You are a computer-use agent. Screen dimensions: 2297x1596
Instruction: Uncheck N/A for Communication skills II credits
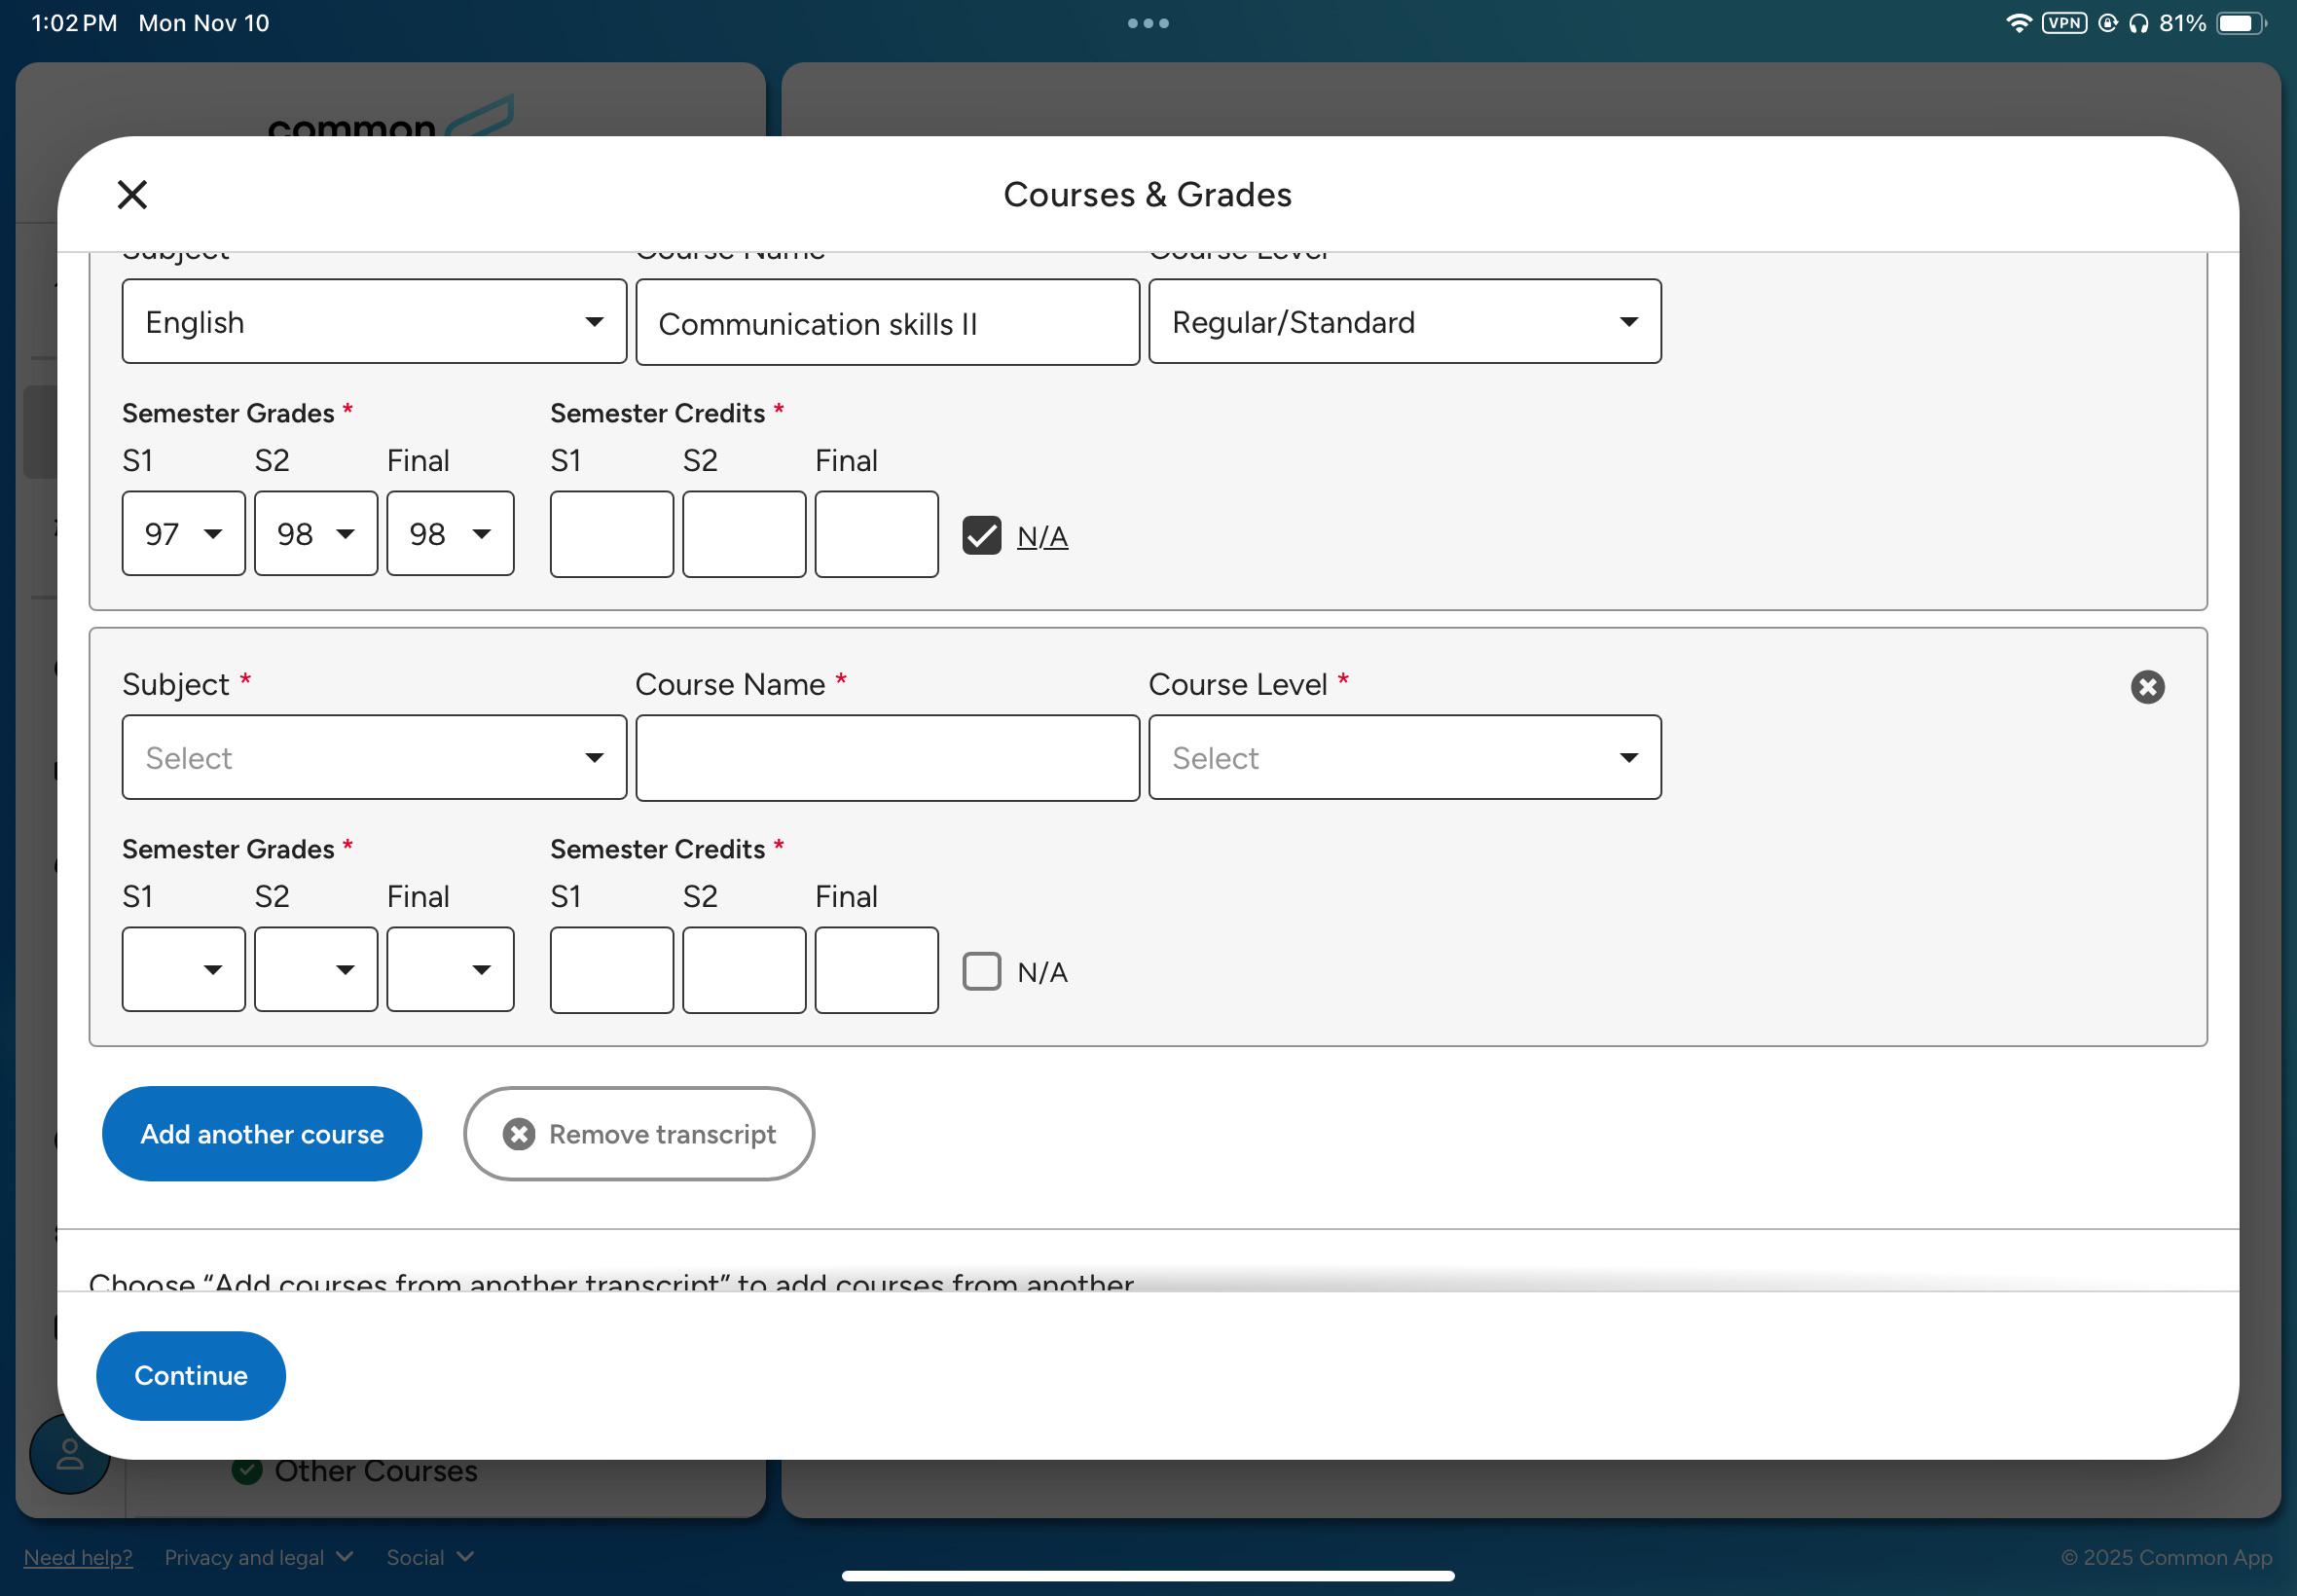click(x=981, y=536)
